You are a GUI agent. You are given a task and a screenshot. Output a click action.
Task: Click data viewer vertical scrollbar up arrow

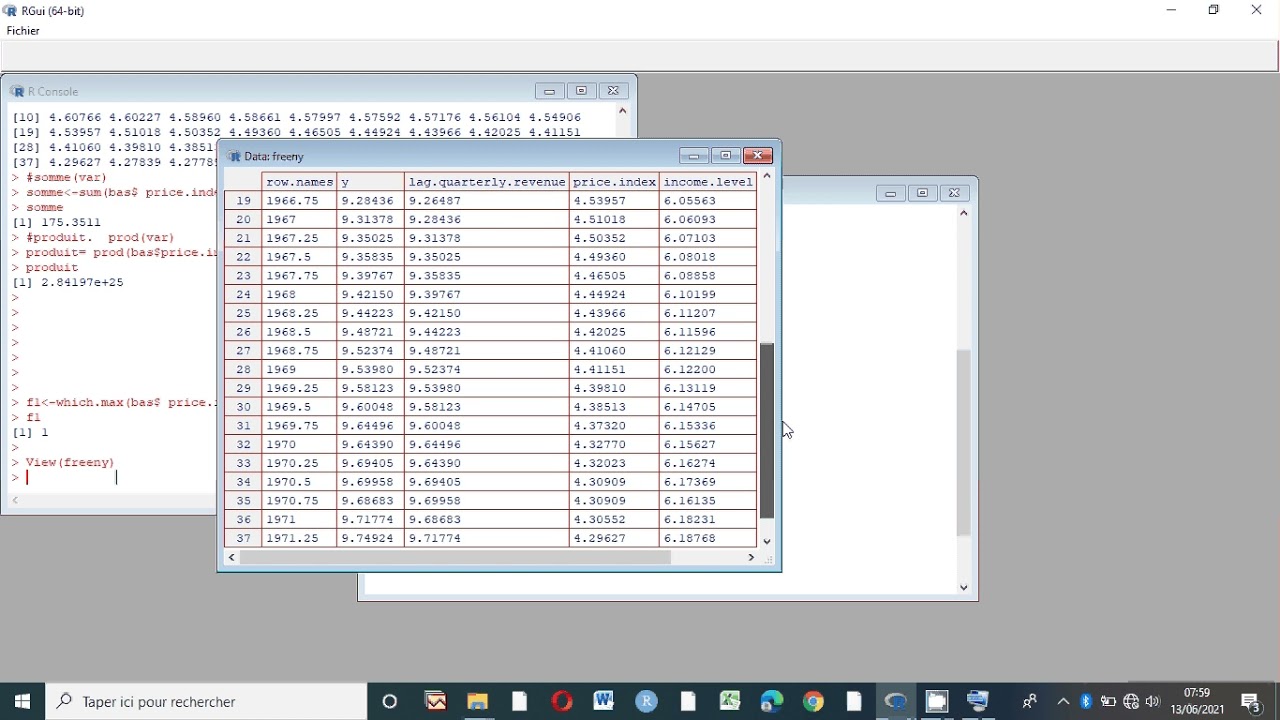coord(767,176)
